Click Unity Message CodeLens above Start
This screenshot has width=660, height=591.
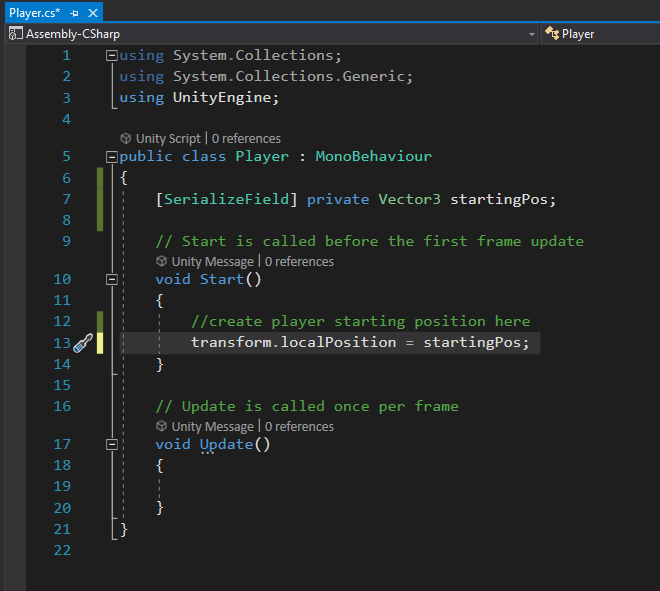[x=213, y=262]
